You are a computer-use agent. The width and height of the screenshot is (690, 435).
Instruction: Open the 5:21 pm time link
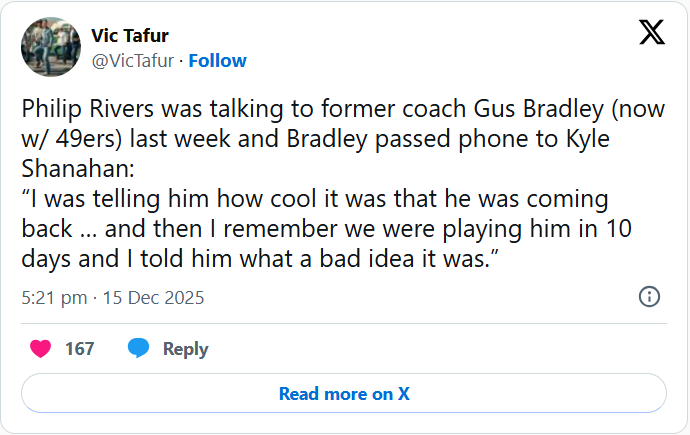[53, 298]
